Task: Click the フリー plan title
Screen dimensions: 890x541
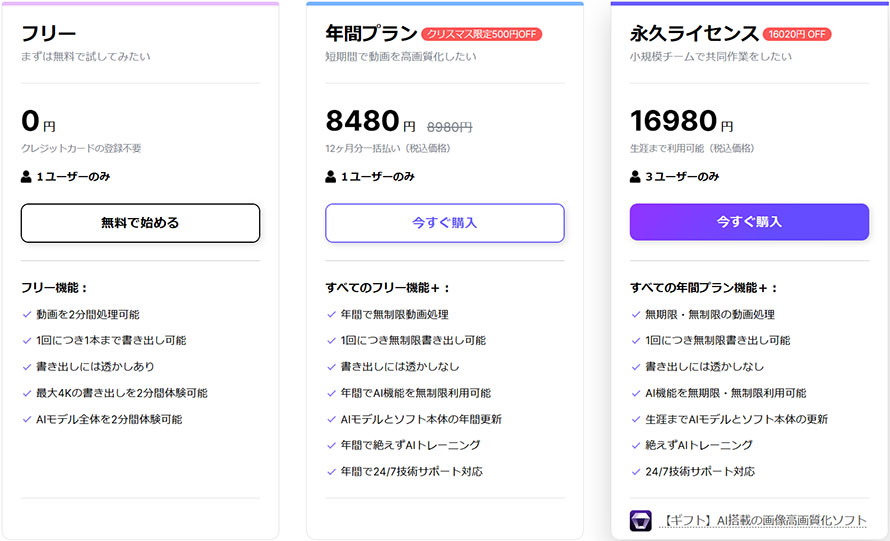Action: click(49, 34)
